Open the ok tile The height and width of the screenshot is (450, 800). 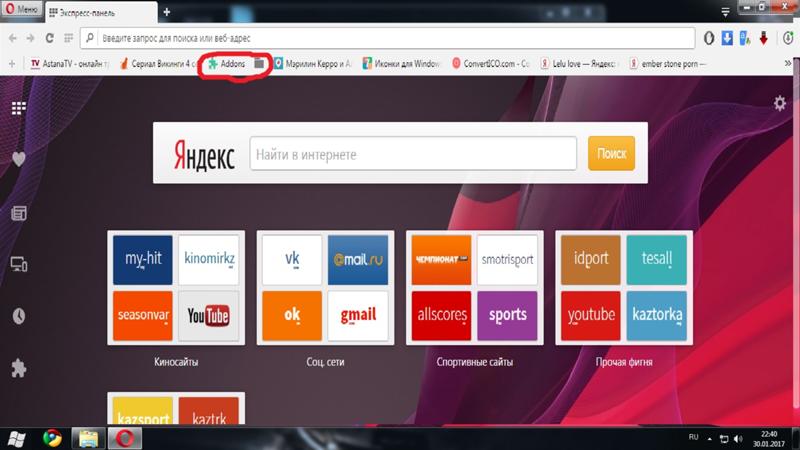coord(292,315)
